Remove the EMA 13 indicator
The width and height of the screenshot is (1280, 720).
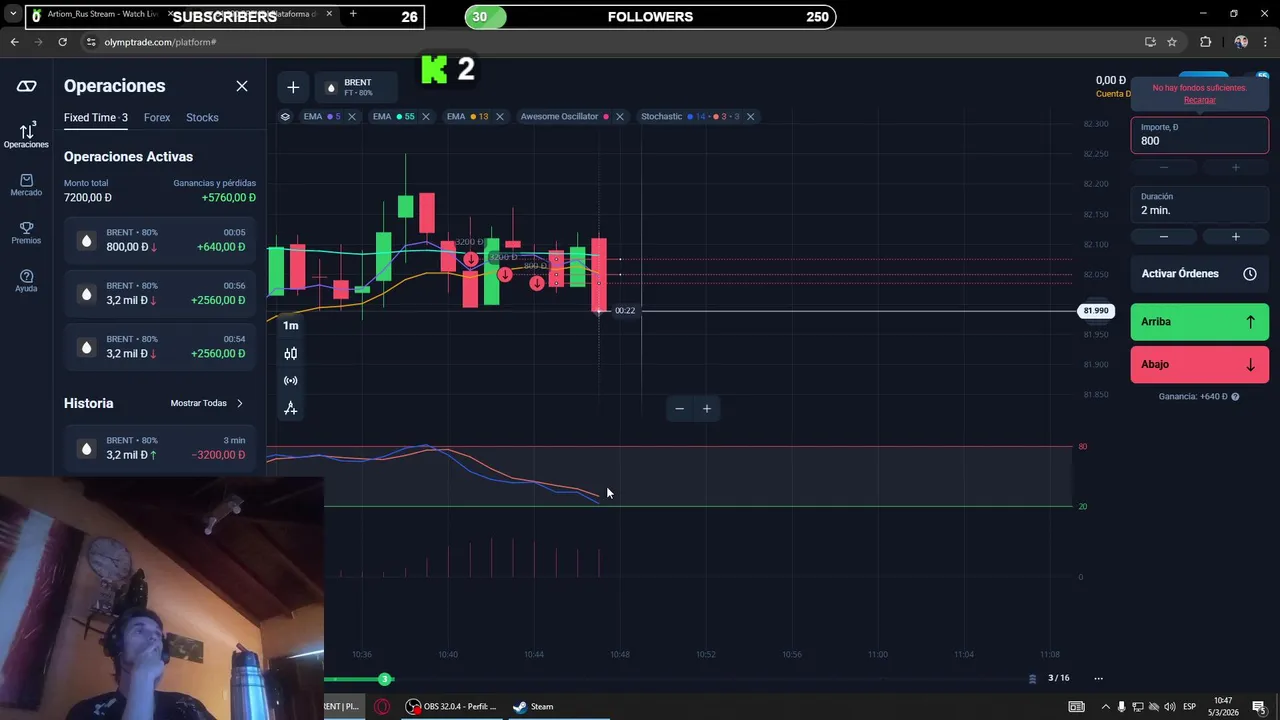tap(499, 117)
